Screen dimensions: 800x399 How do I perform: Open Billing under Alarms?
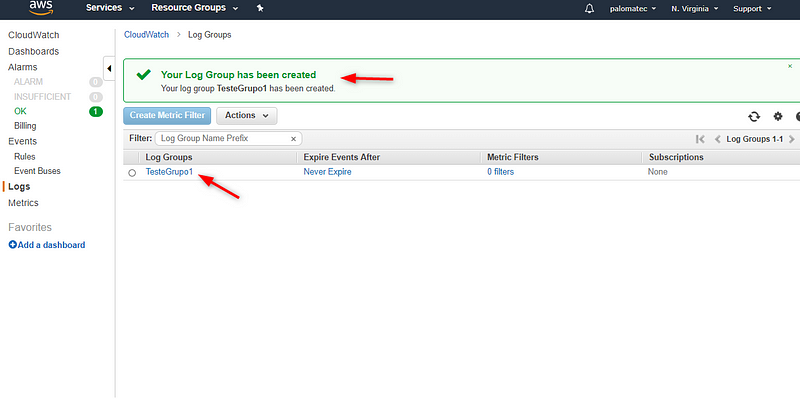tap(25, 126)
